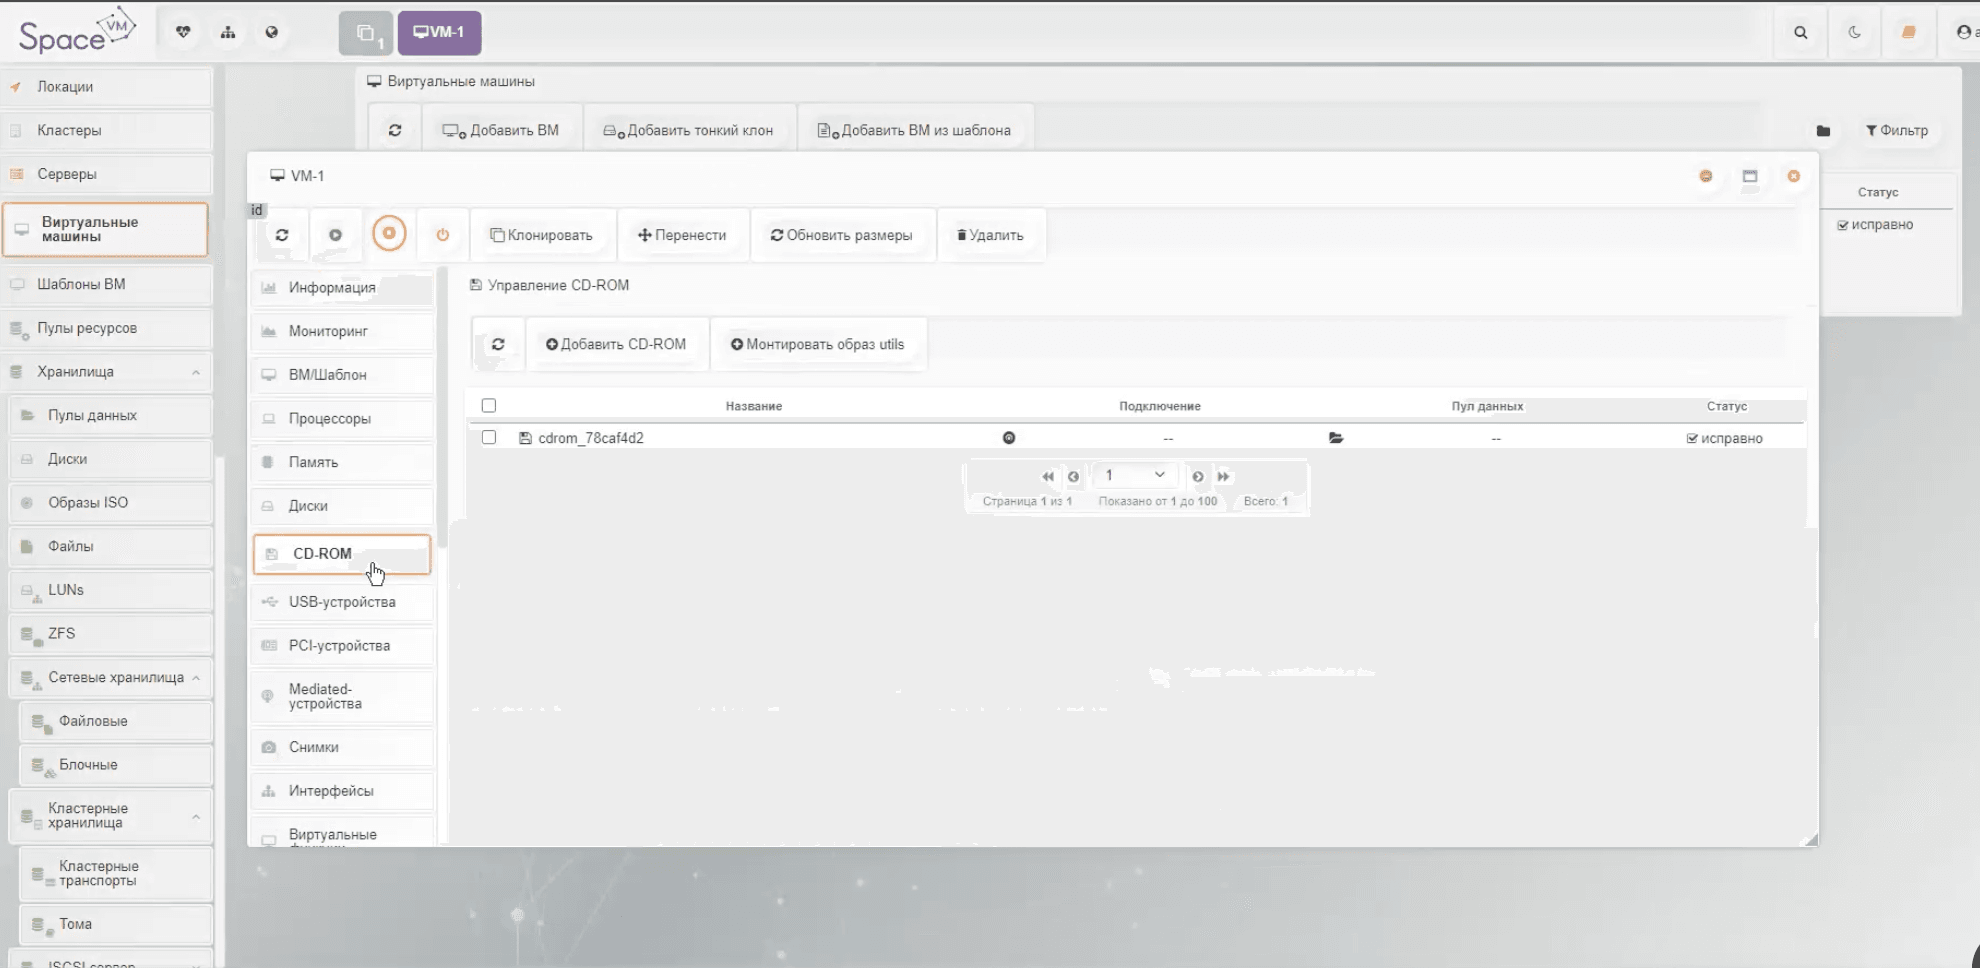
Task: Toggle dark mode moon icon
Action: click(x=1854, y=32)
